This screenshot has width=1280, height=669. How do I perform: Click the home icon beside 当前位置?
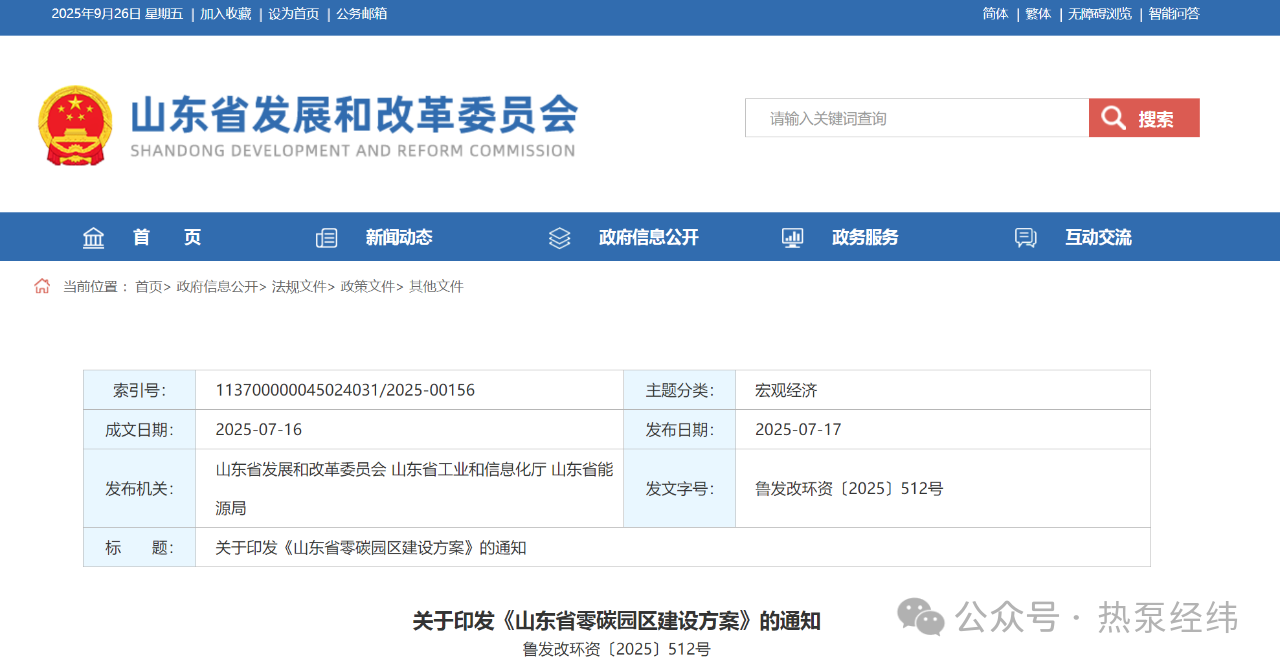(x=42, y=286)
